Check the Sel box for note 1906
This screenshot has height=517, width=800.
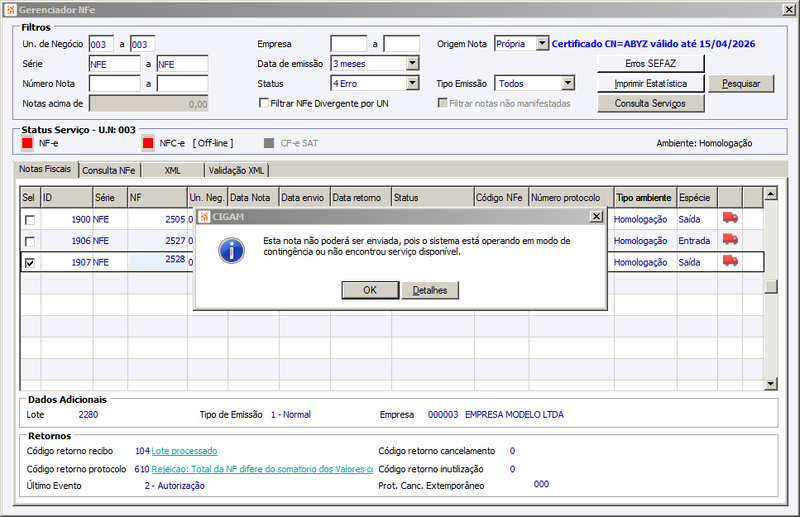30,241
